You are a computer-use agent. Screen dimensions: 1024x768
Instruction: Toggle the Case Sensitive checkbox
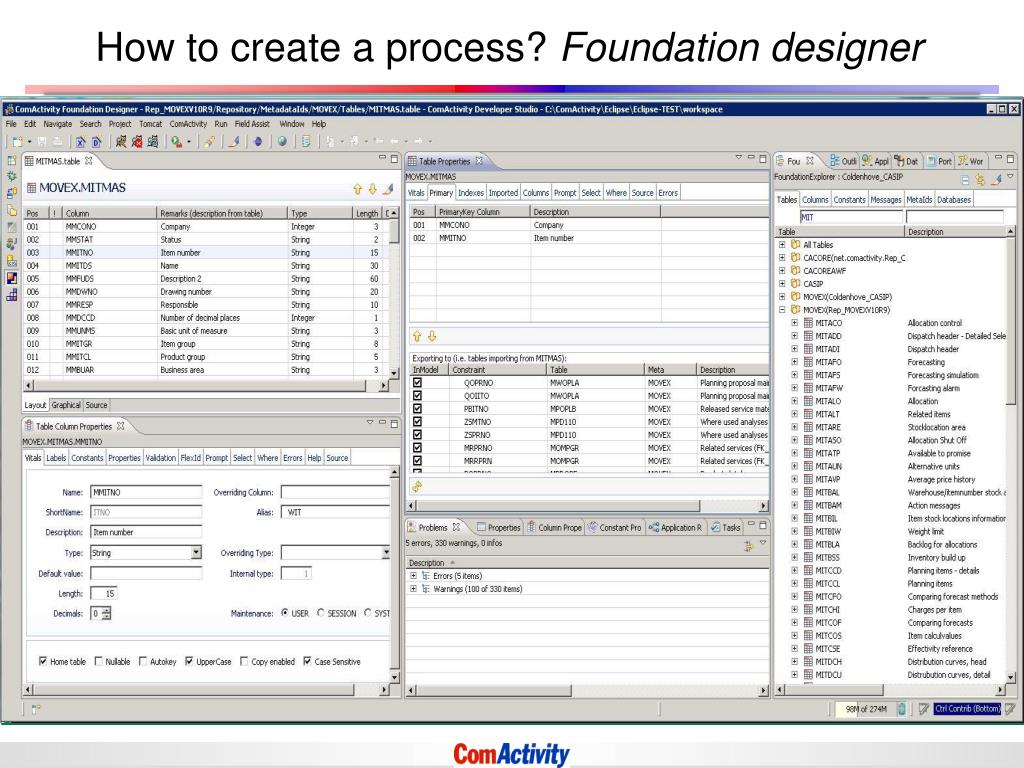308,662
